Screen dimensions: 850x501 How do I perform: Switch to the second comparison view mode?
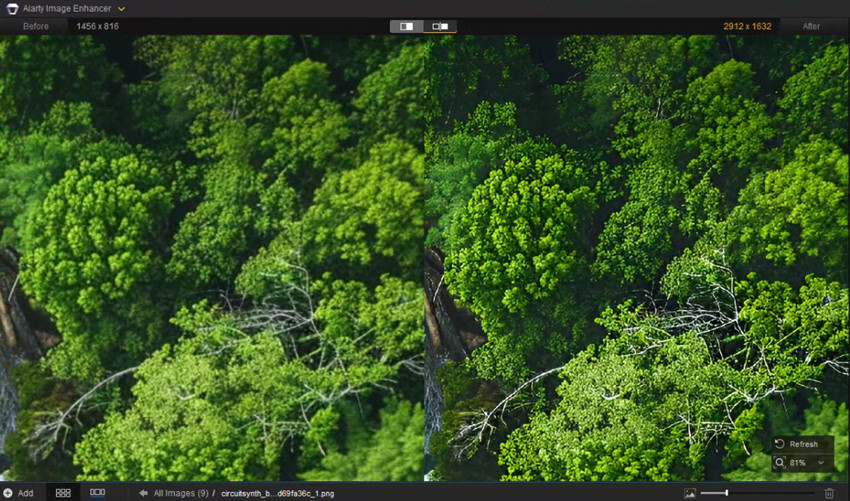[440, 26]
